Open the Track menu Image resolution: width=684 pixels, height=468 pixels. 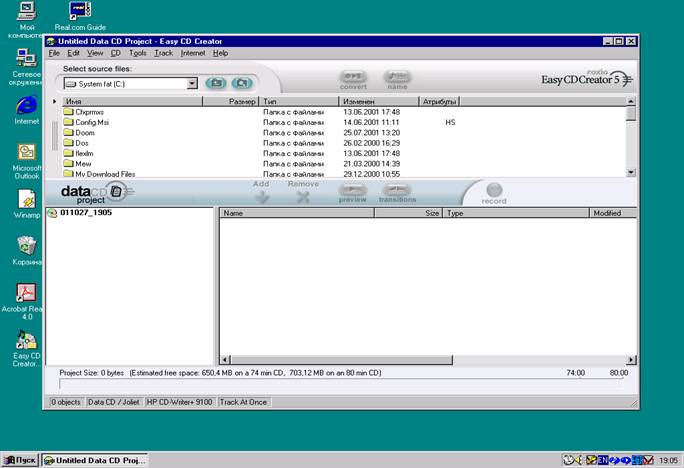pos(163,53)
